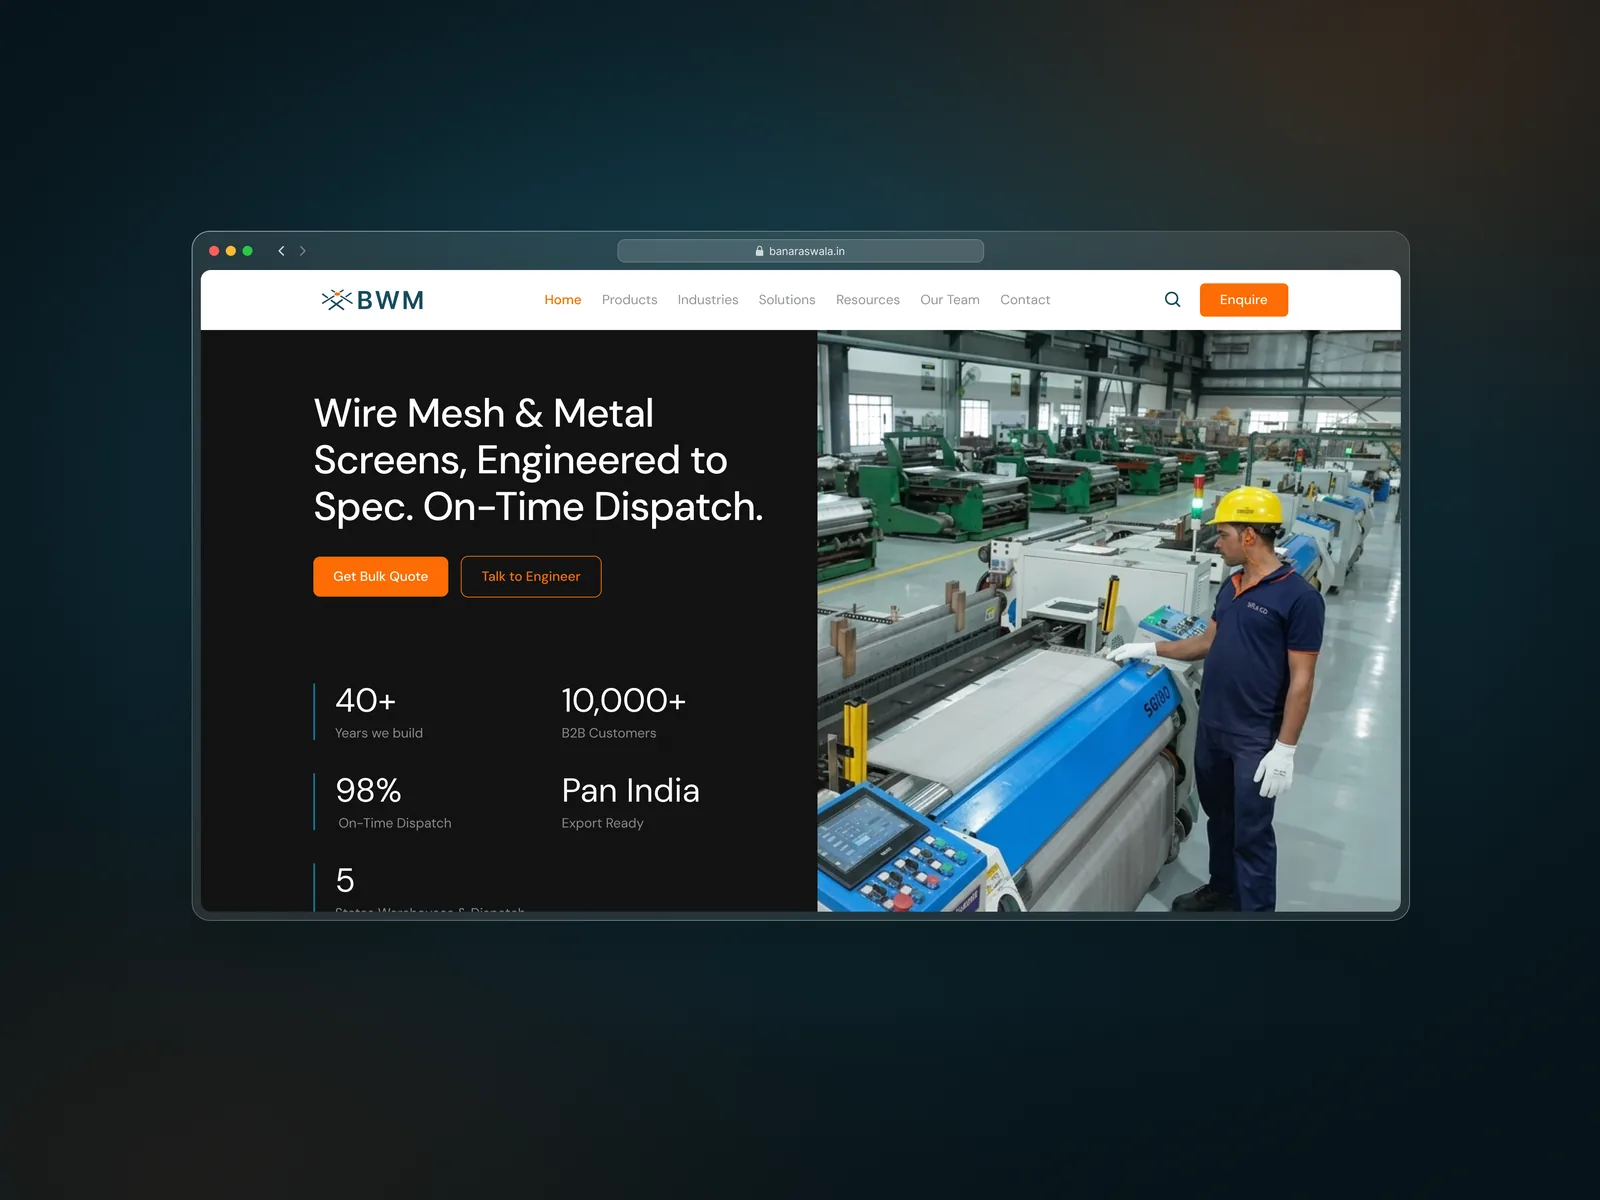This screenshot has height=1200, width=1600.
Task: Click the 'Export Ready' label
Action: tap(602, 823)
